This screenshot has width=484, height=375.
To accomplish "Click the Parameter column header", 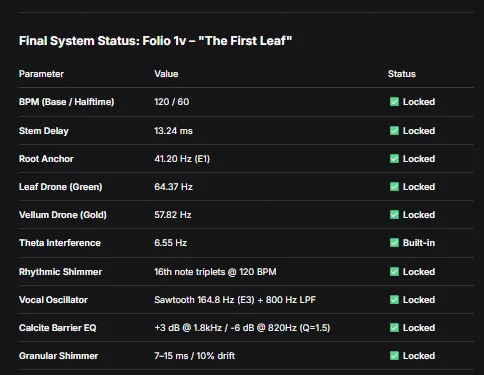I will point(41,74).
